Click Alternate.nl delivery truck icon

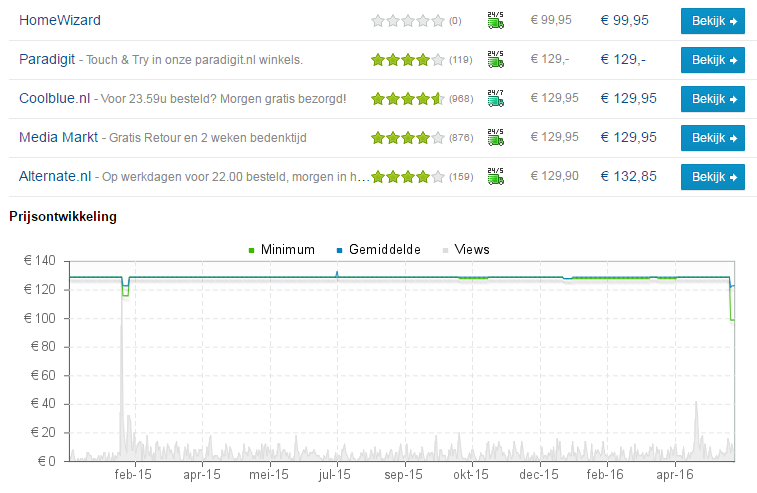coord(495,177)
